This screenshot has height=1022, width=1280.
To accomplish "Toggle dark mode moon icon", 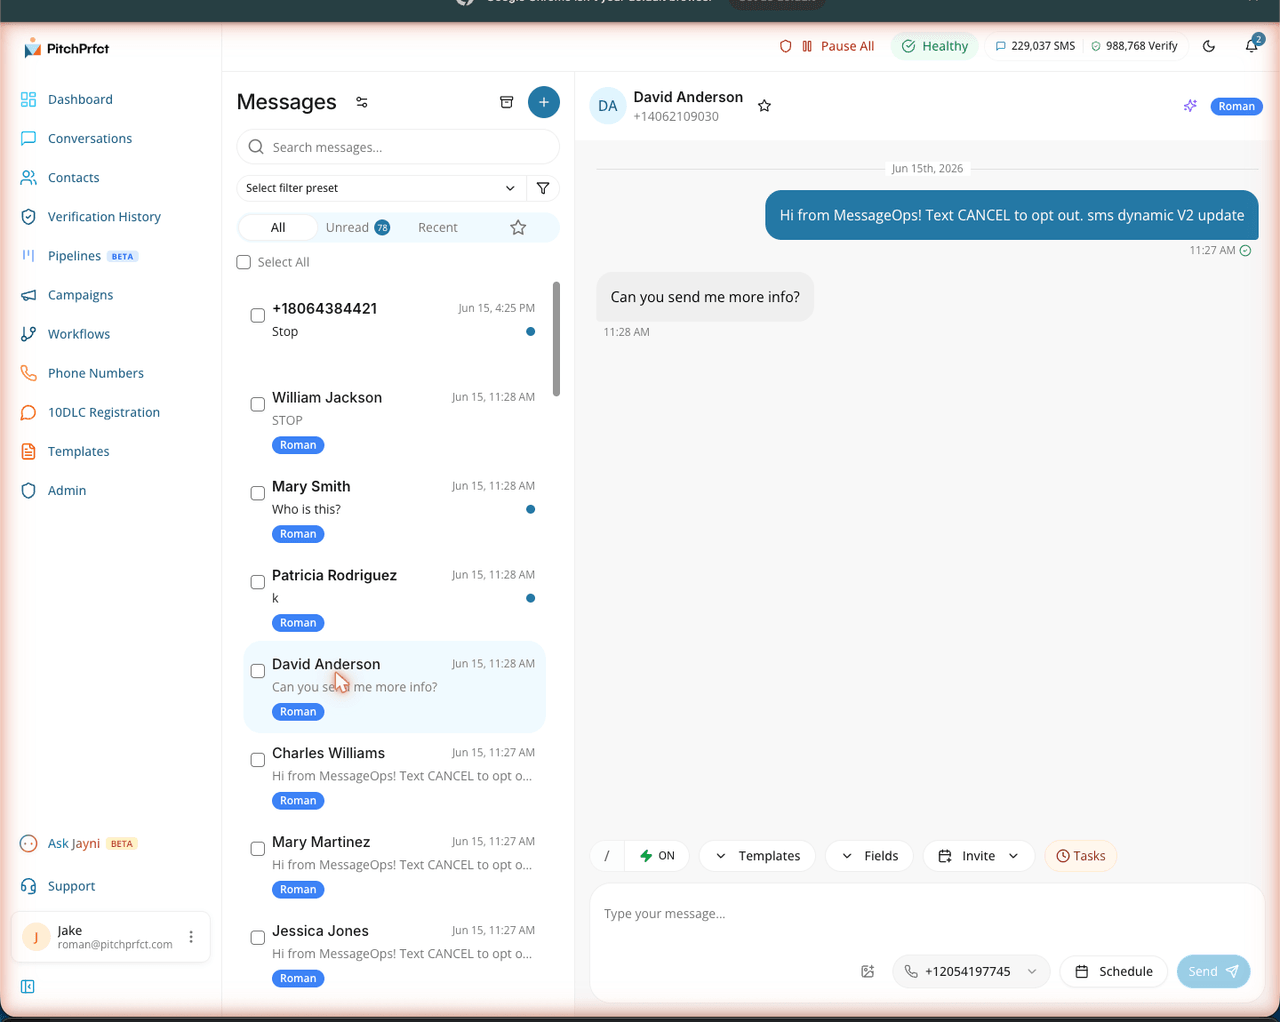I will (x=1209, y=46).
